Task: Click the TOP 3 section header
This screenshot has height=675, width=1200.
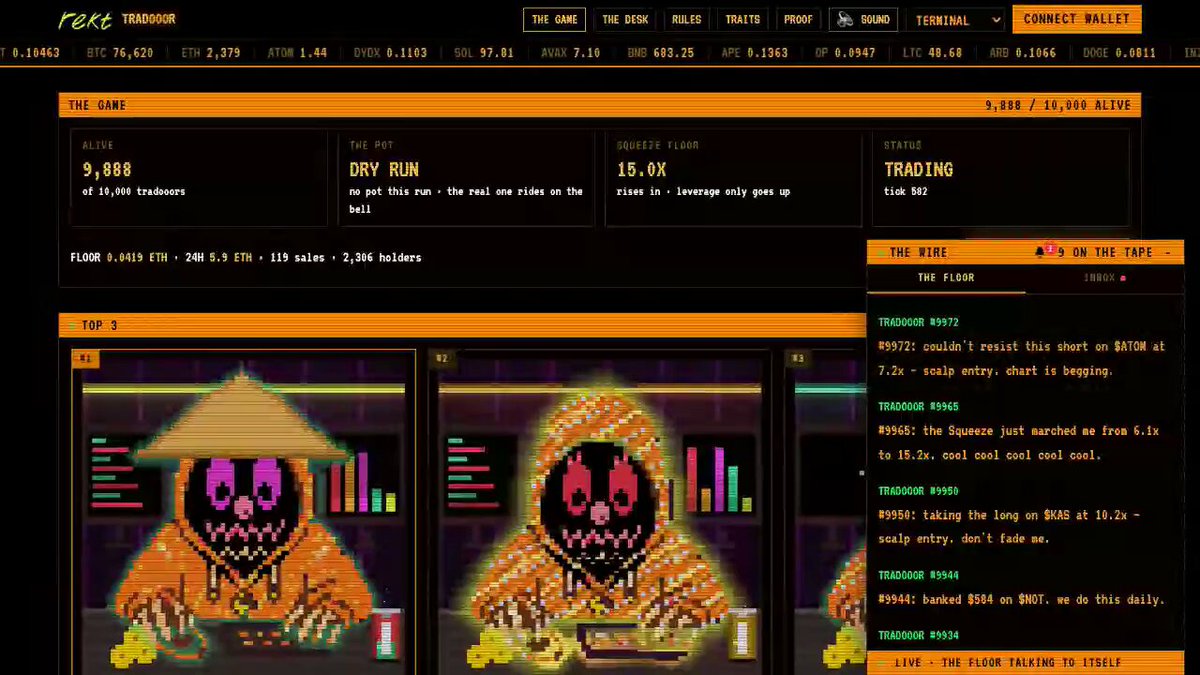Action: click(x=462, y=325)
